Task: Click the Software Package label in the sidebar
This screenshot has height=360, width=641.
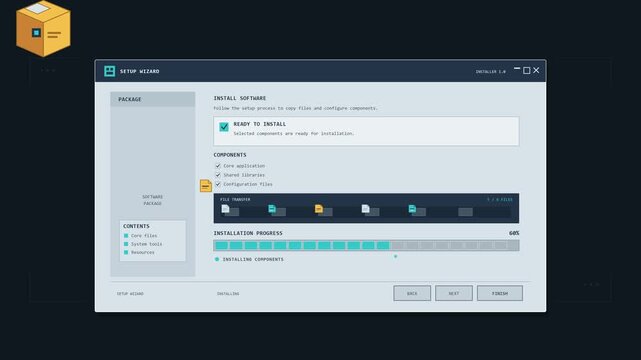Action: [152, 200]
